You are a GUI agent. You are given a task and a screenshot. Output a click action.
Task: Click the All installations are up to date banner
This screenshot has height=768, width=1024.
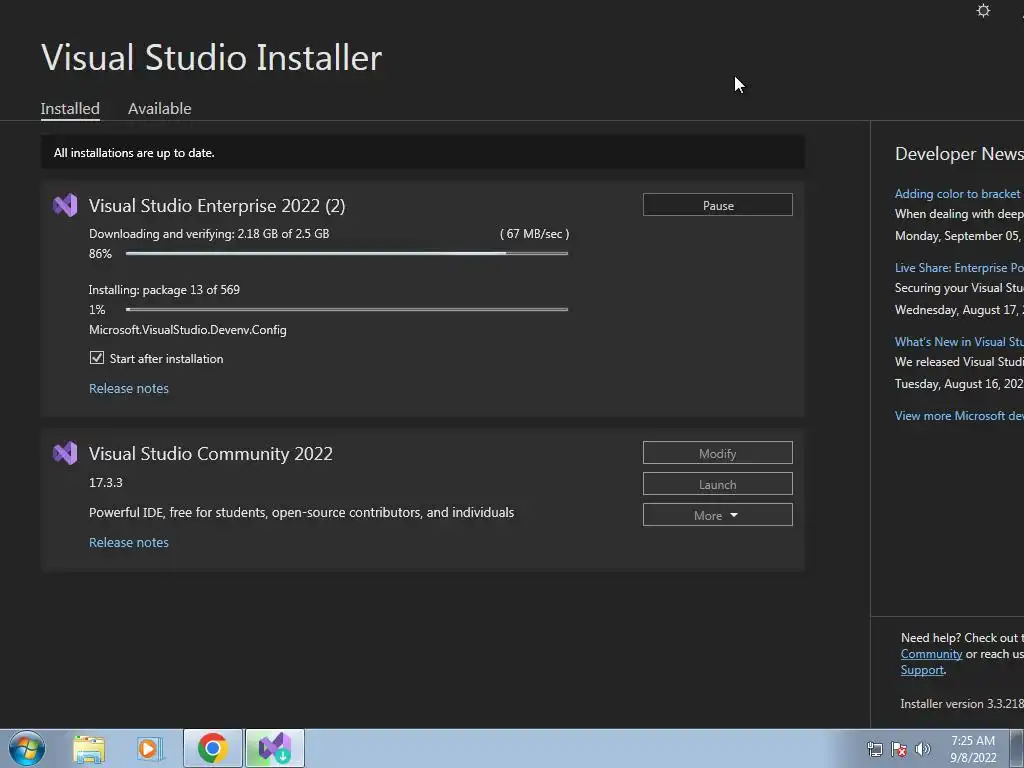pyautogui.click(x=423, y=153)
